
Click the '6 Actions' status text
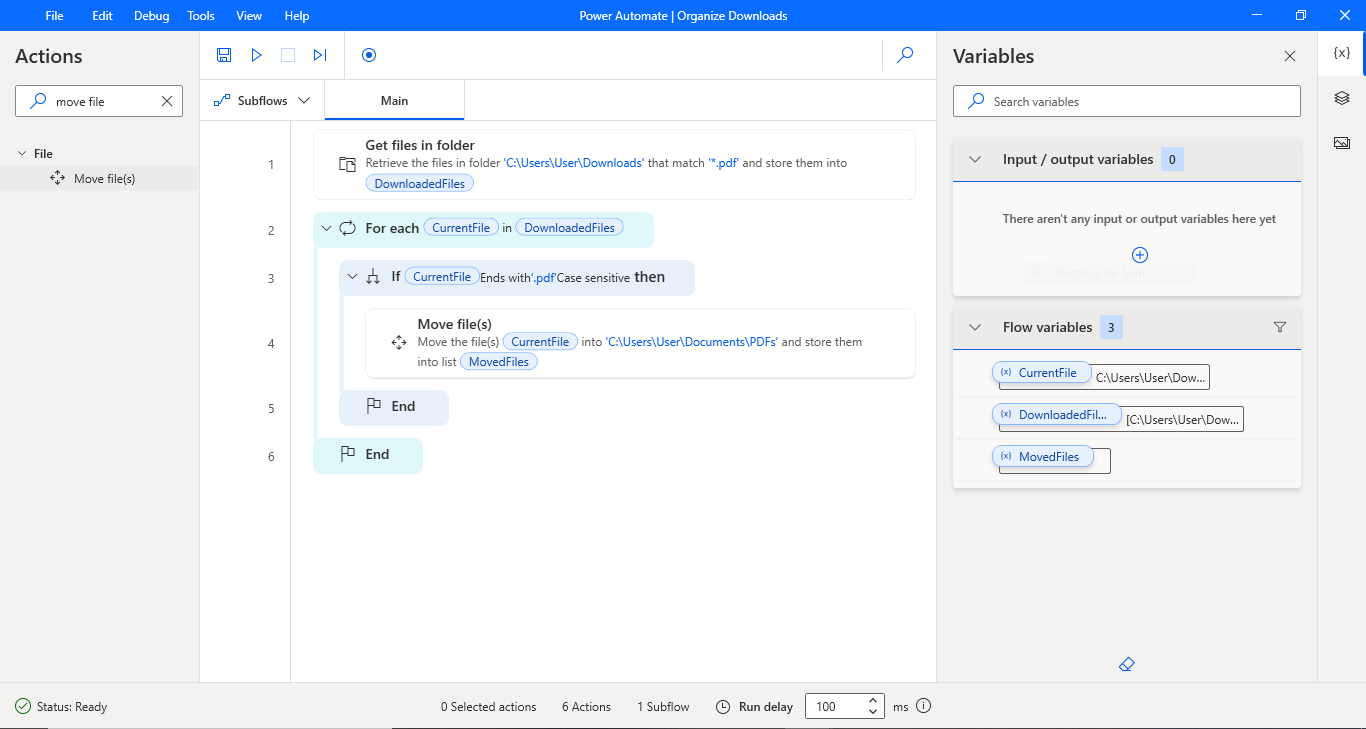(586, 707)
